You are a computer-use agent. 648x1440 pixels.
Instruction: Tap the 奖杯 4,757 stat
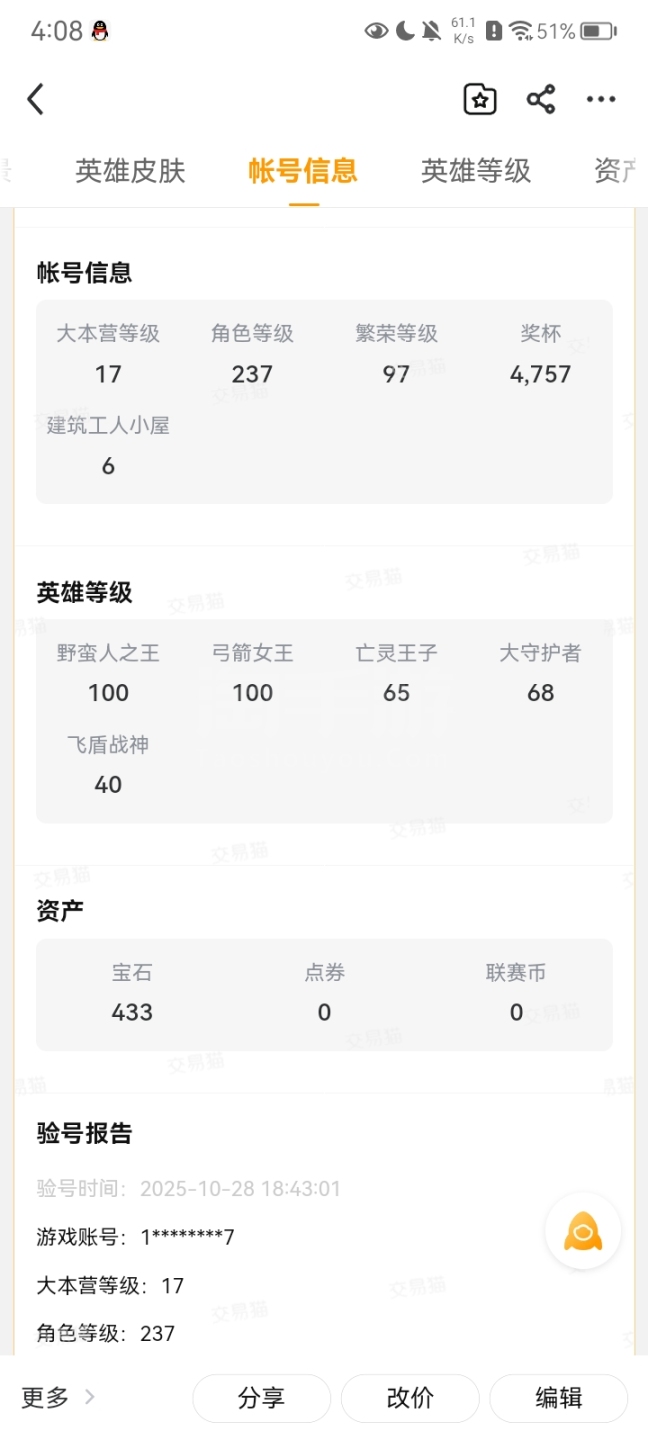tap(540, 374)
